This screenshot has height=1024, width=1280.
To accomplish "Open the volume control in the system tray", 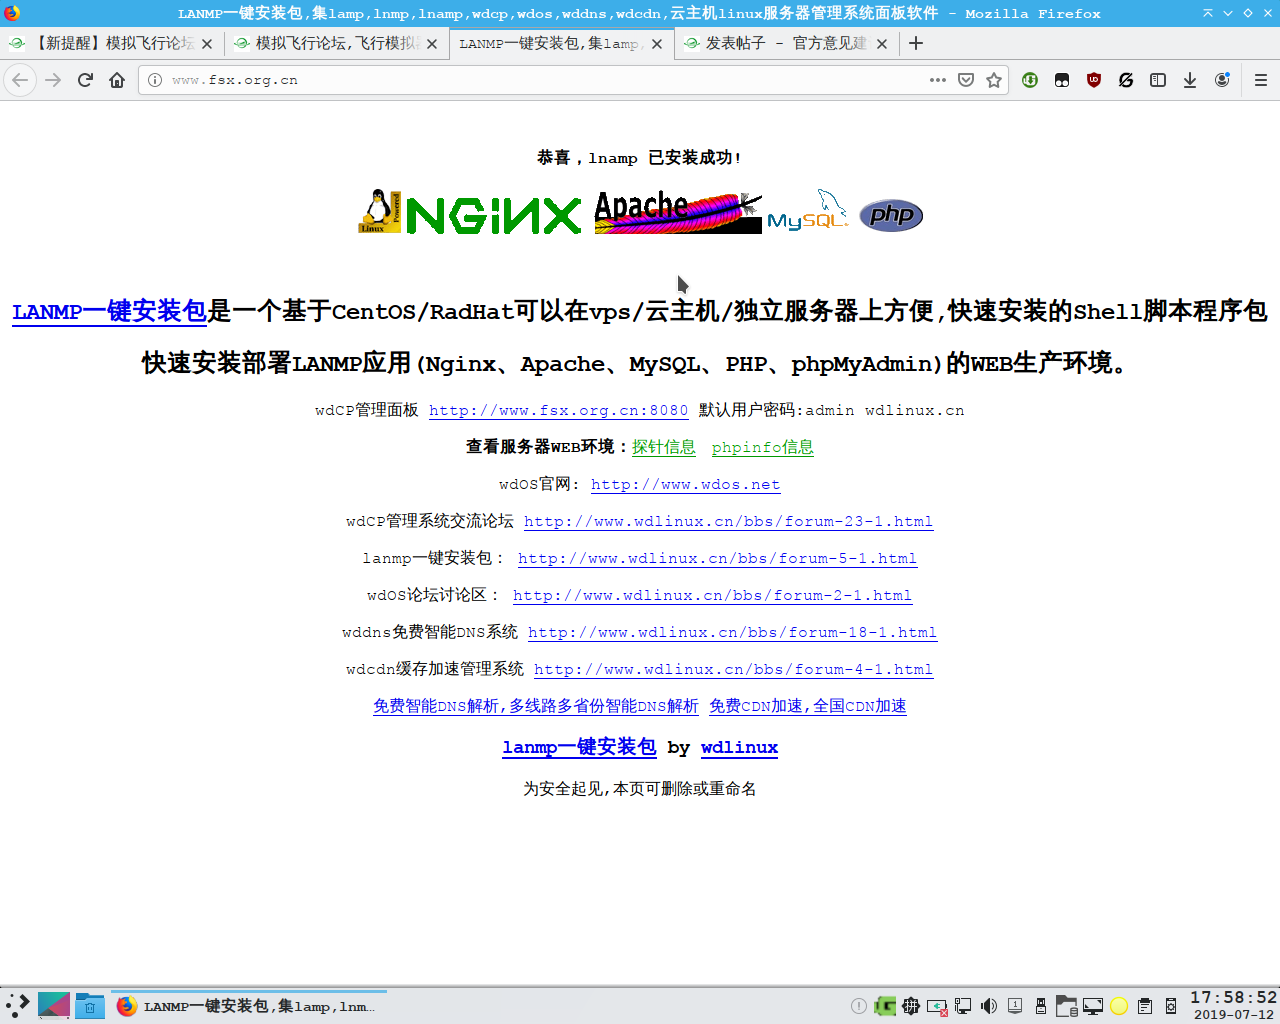I will coord(989,1006).
